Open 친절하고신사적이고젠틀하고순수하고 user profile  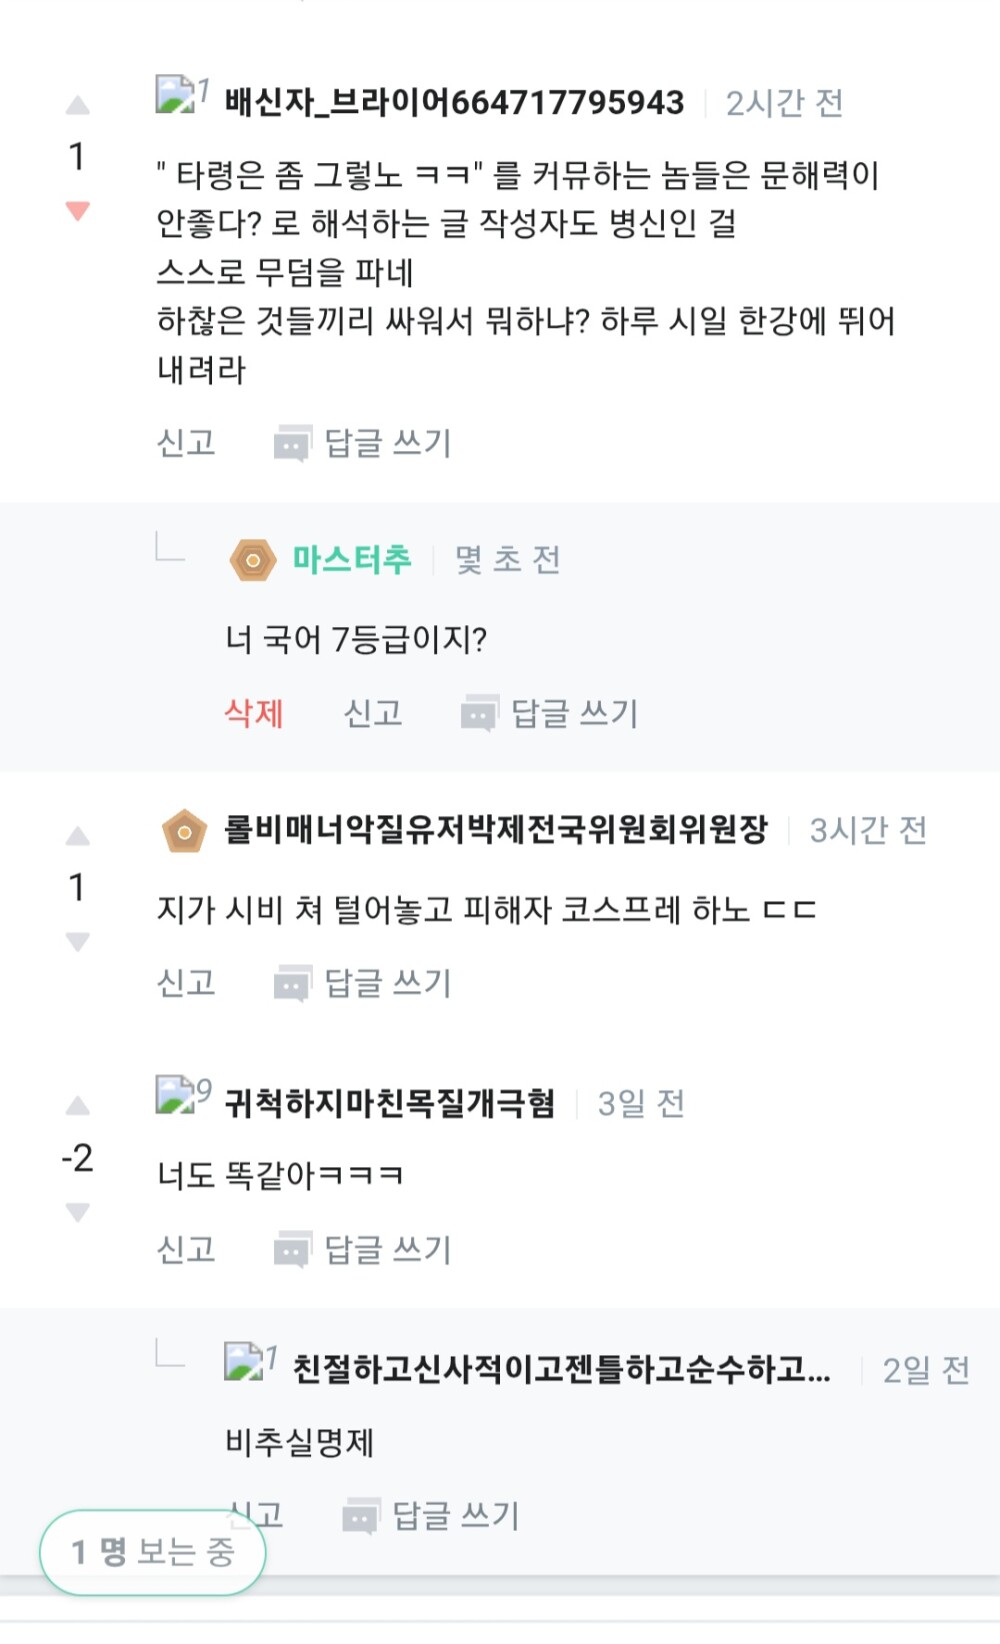(x=560, y=1368)
